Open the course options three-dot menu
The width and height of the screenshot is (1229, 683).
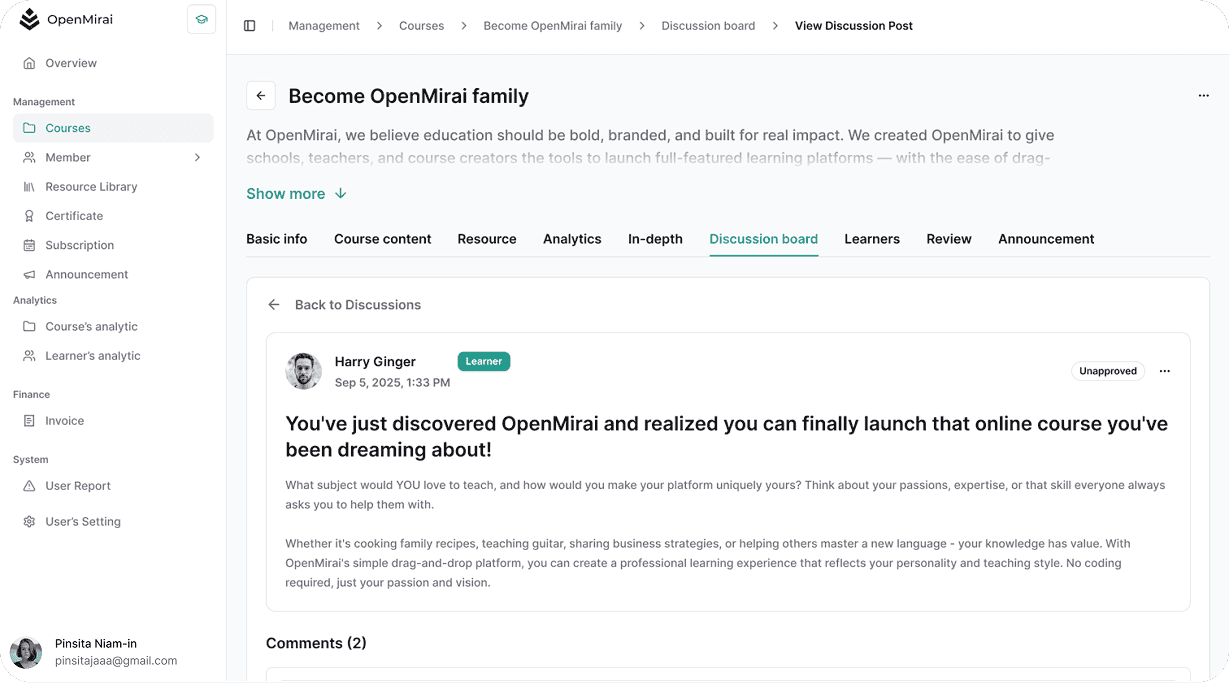click(x=1203, y=96)
